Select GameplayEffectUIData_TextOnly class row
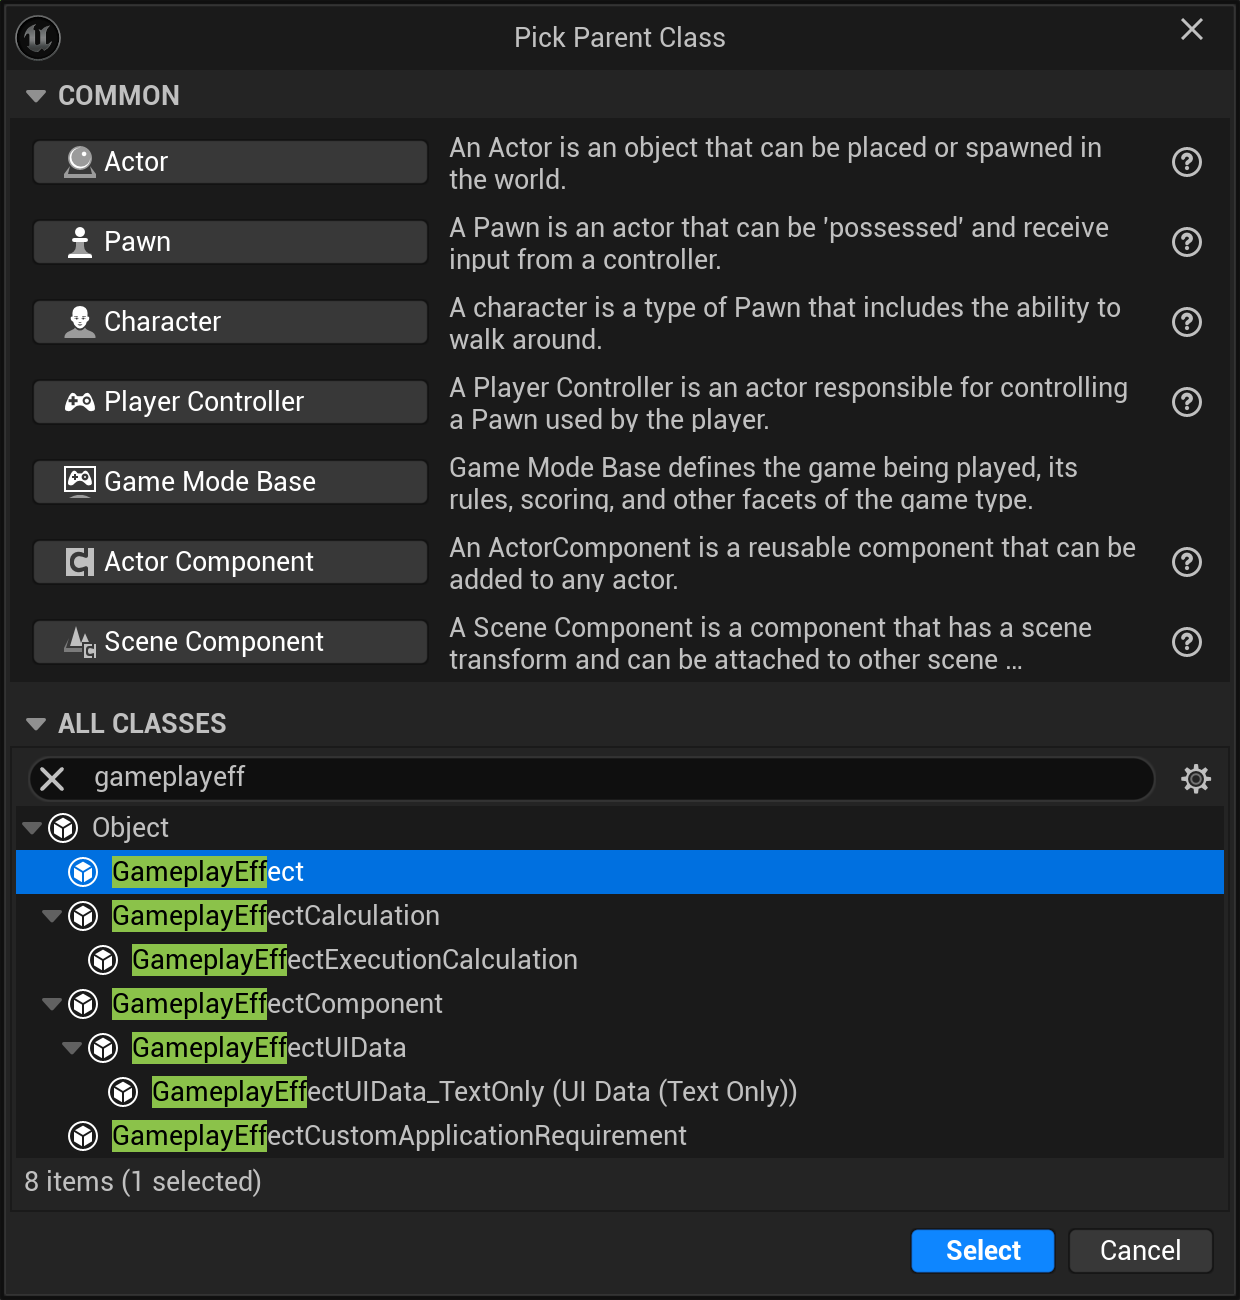The image size is (1240, 1300). coord(620,1092)
